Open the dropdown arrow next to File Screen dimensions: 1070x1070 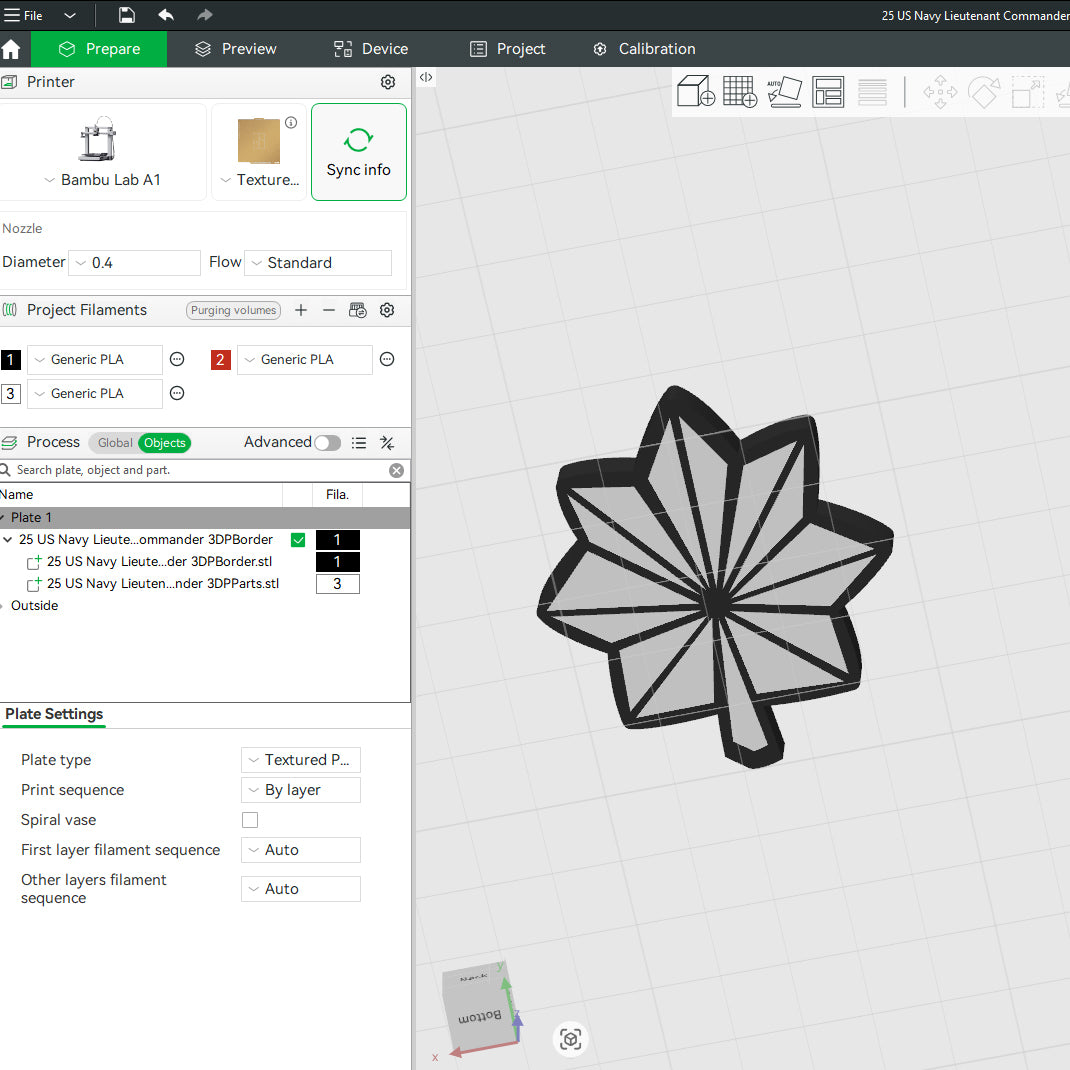[70, 15]
